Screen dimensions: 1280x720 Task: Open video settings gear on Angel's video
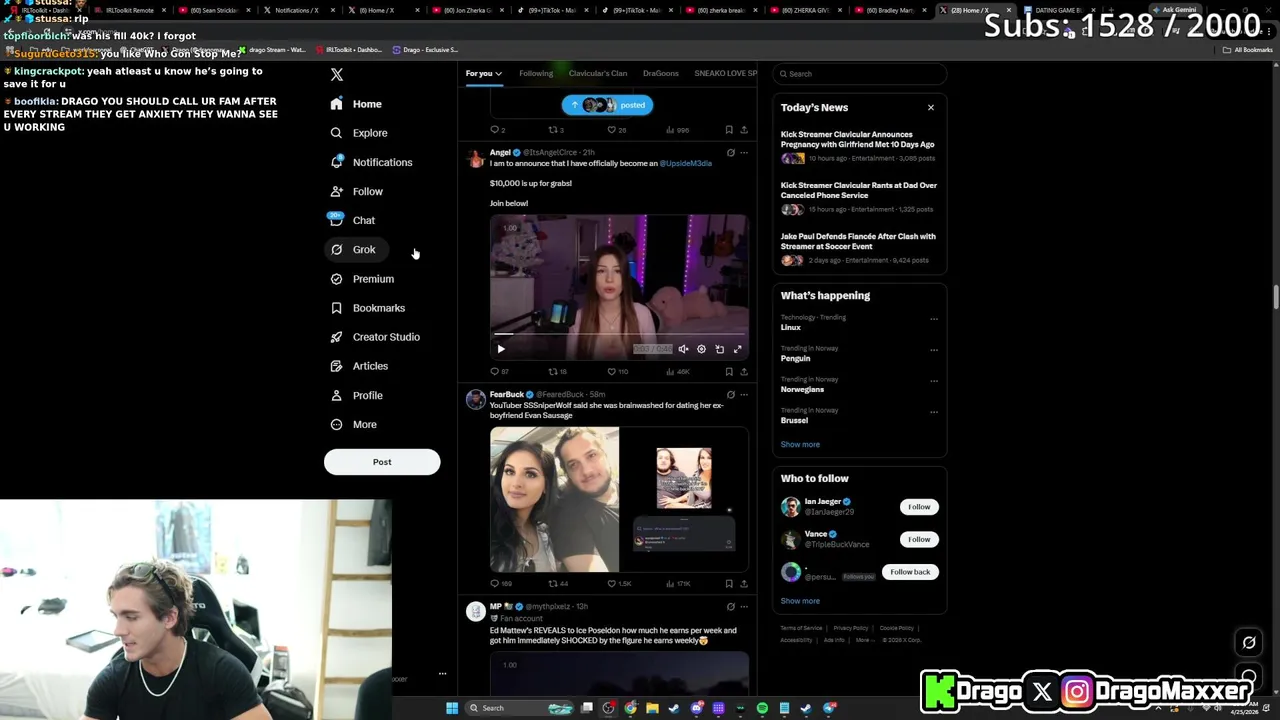coord(701,349)
